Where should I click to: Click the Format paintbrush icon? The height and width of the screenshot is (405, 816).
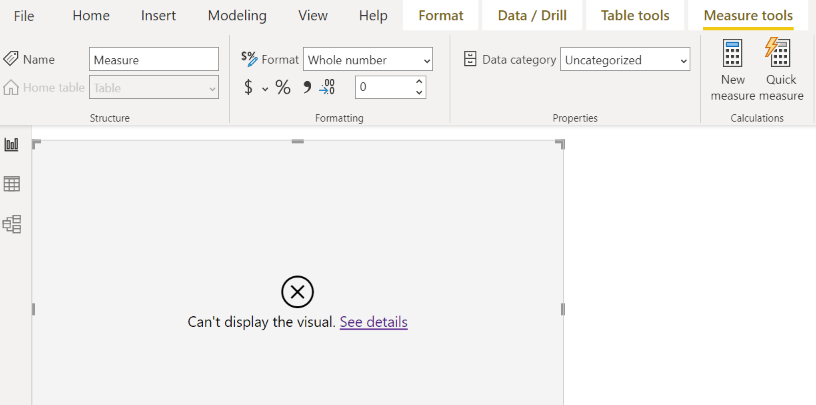tap(249, 59)
